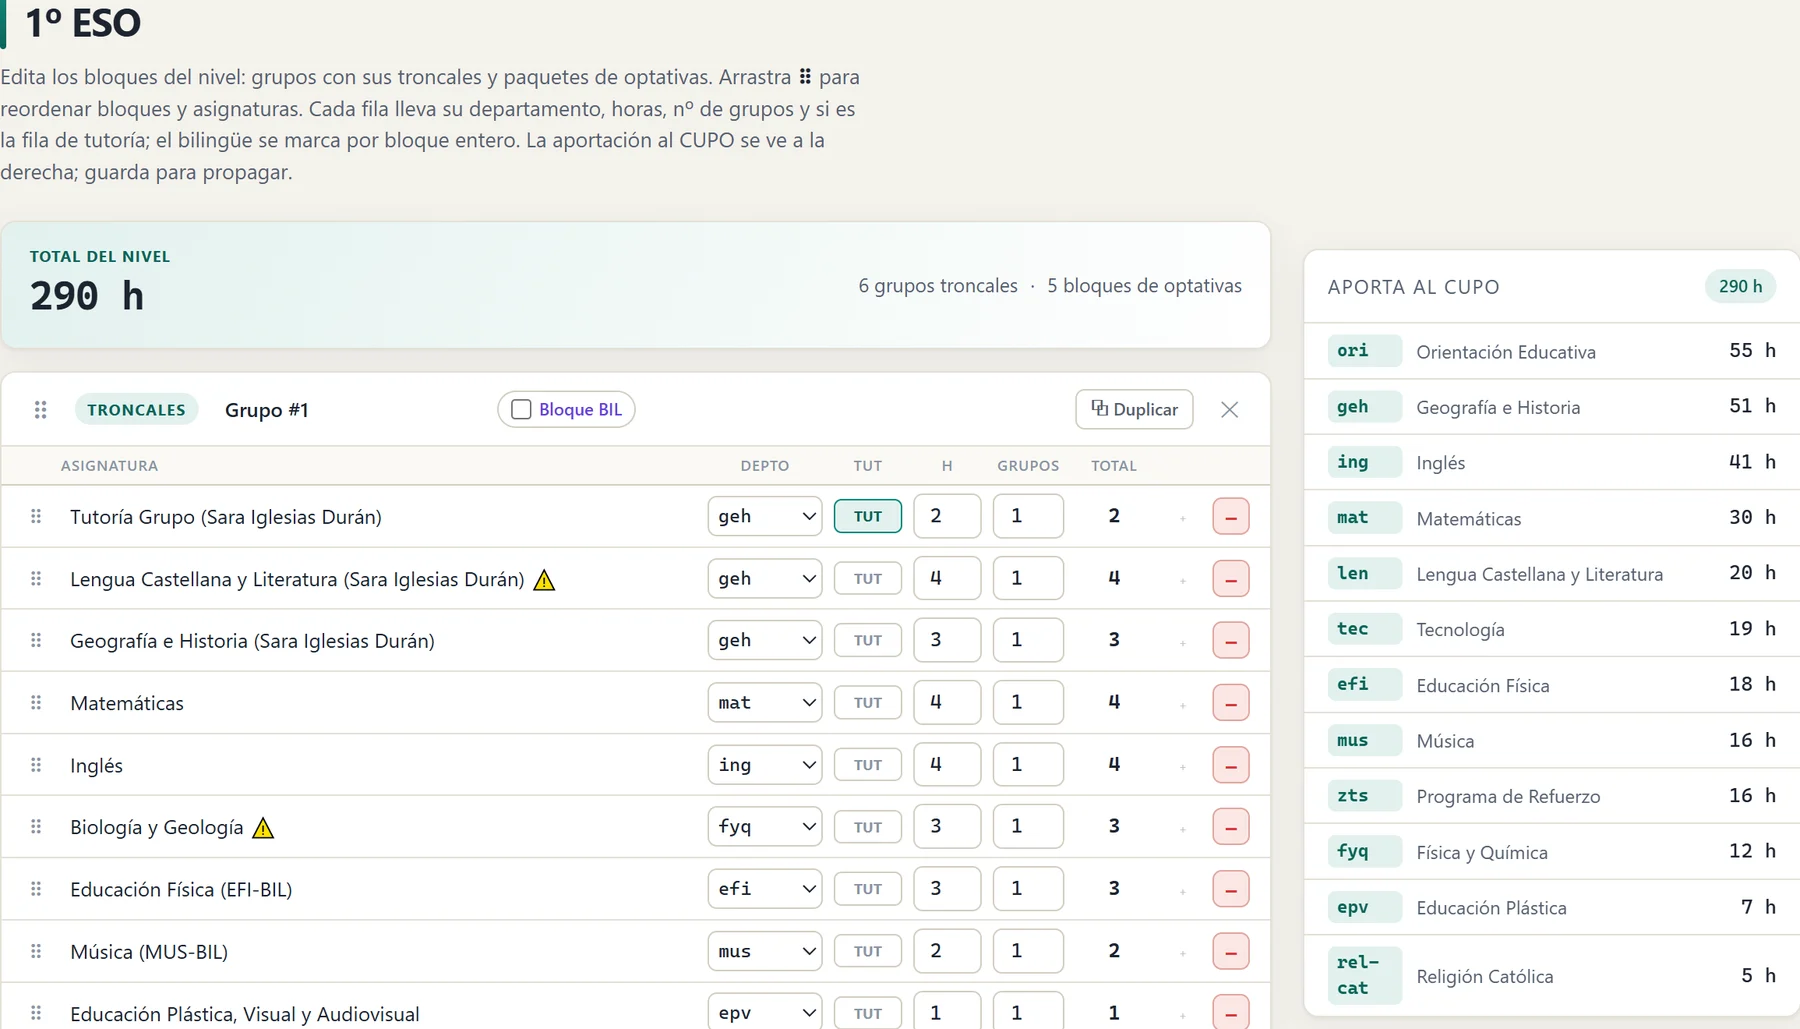Toggle TUT for Inglés row
1800x1029 pixels.
click(868, 765)
